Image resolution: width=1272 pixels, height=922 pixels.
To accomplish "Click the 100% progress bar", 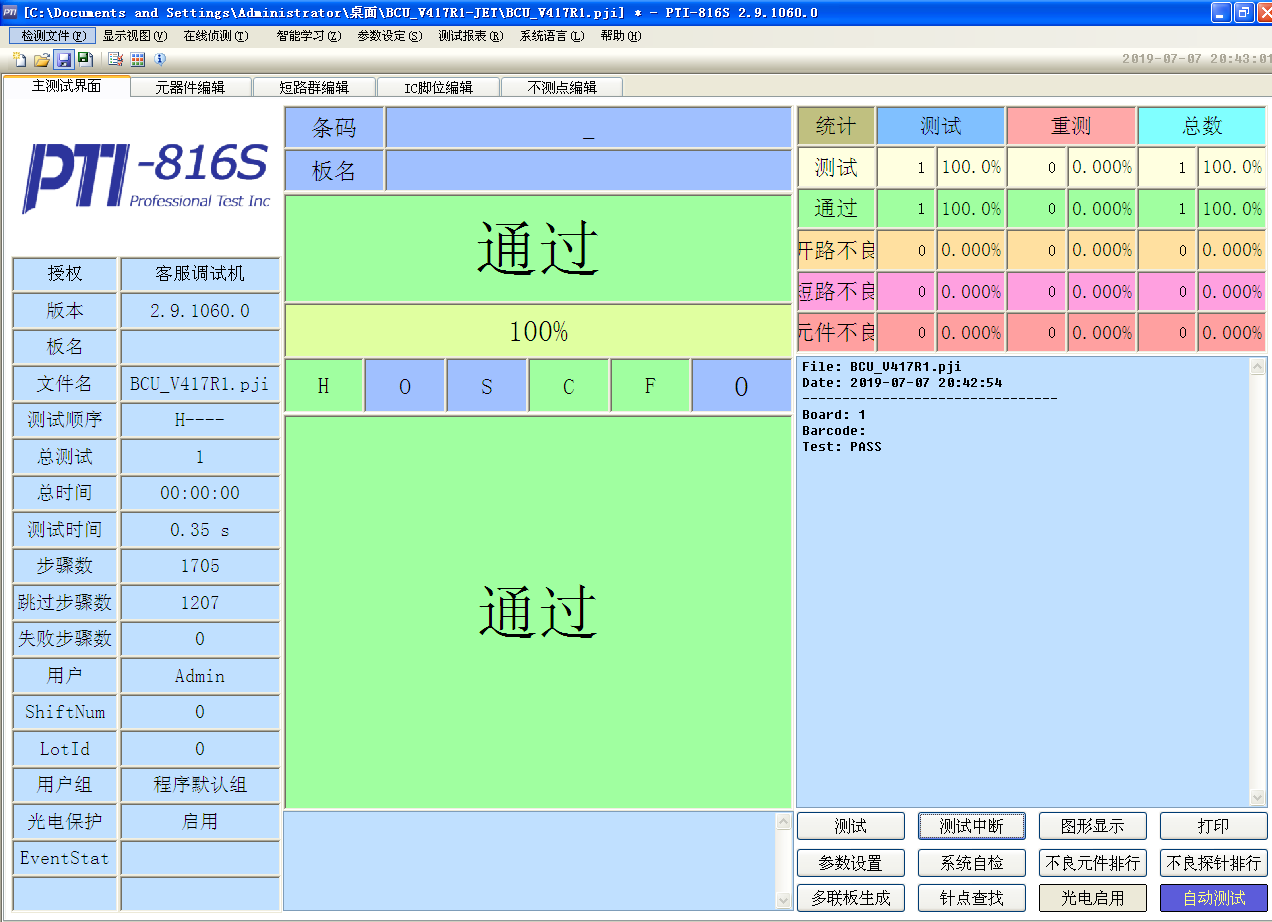I will 539,331.
